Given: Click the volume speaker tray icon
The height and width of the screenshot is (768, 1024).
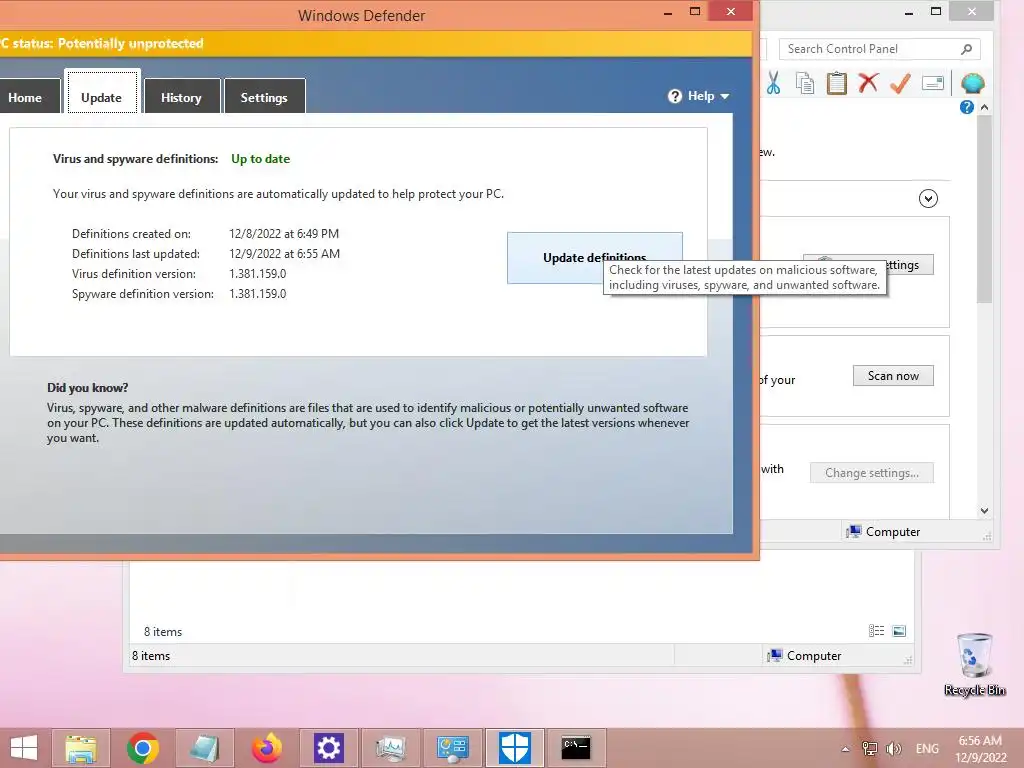Looking at the screenshot, I should 893,749.
